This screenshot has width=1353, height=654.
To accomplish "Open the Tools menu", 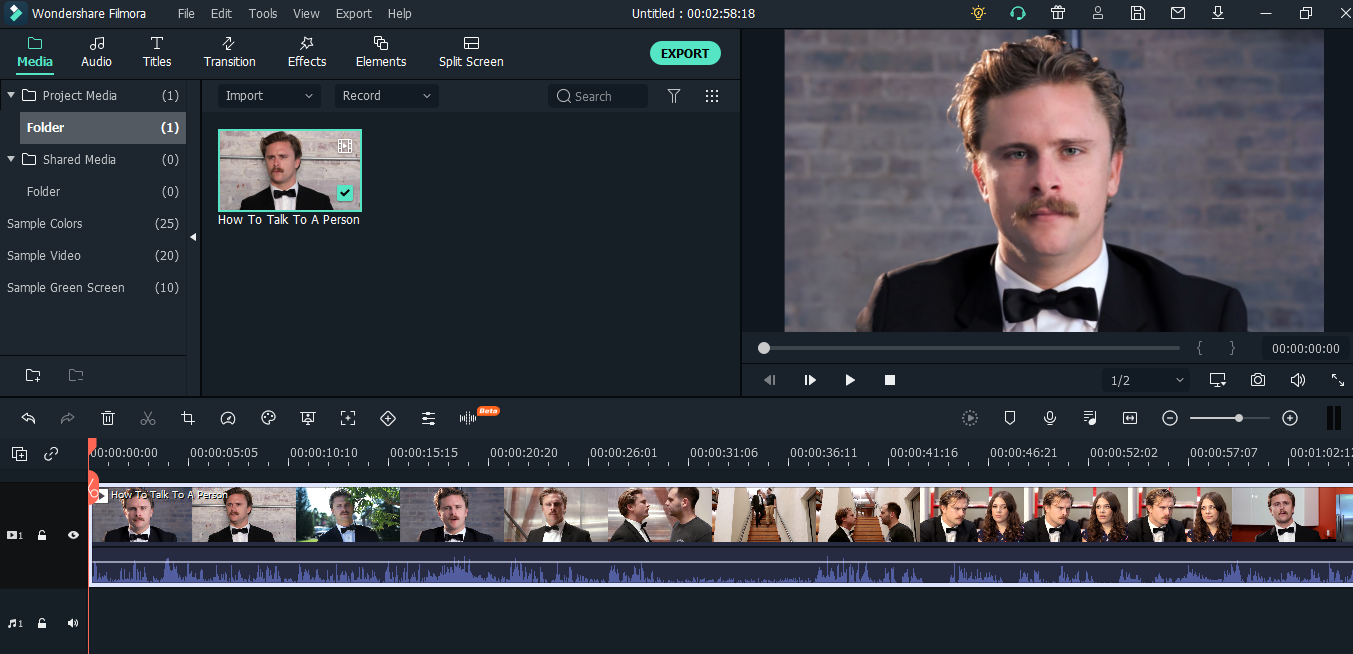I will pos(262,13).
